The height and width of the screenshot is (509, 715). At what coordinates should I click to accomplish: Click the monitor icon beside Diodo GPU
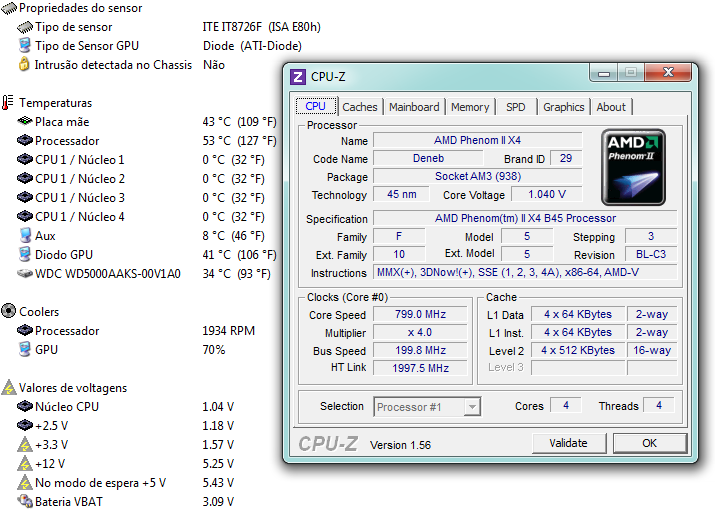[25, 254]
